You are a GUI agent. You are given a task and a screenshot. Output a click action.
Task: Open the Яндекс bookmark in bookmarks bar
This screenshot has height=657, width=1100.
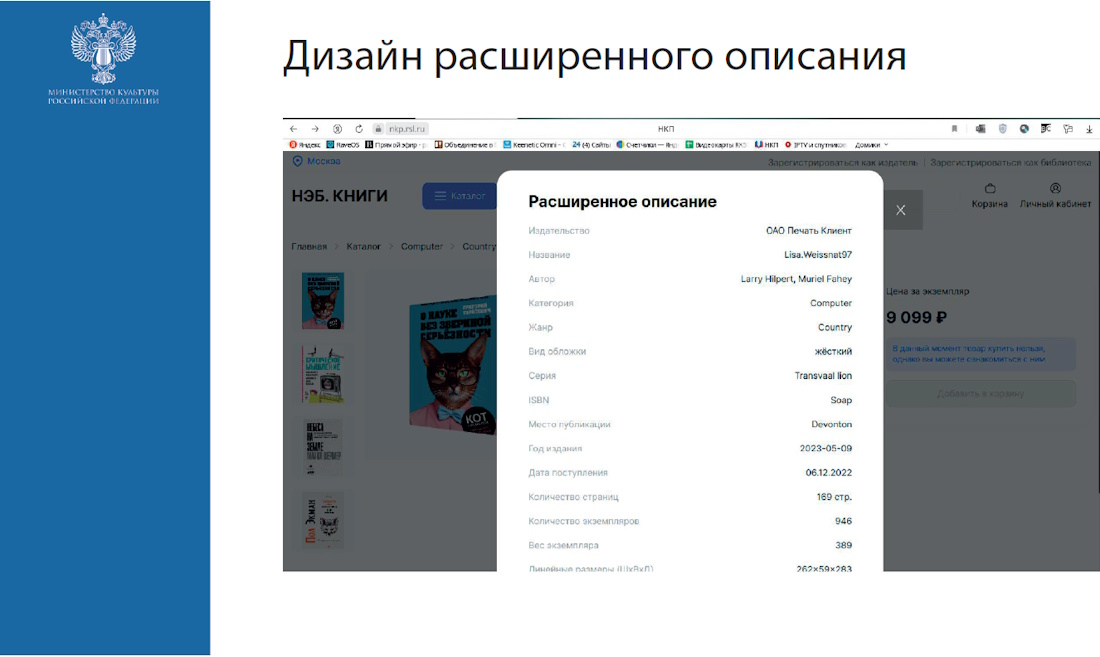(305, 145)
